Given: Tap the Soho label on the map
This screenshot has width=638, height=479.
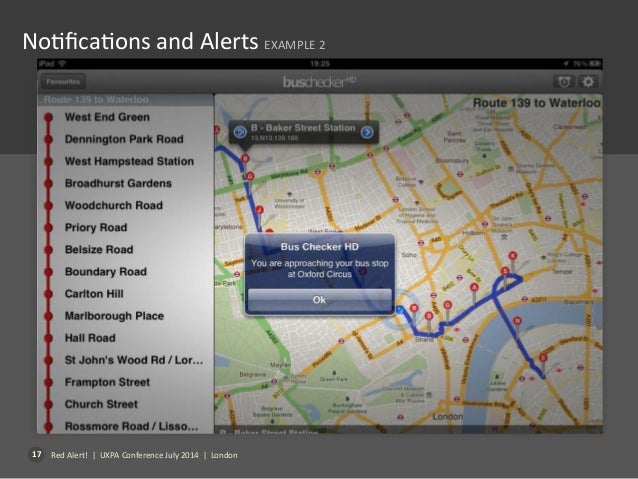Looking at the screenshot, I should pyautogui.click(x=409, y=255).
